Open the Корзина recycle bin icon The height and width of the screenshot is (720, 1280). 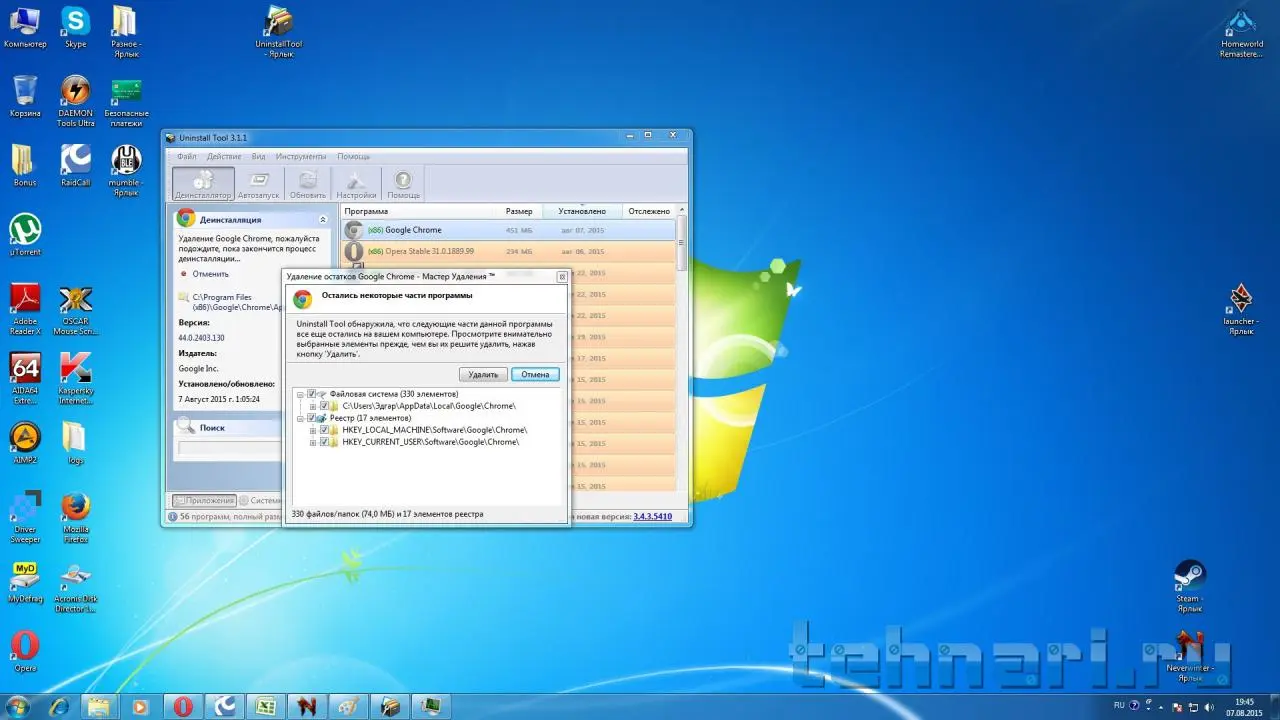pyautogui.click(x=25, y=97)
